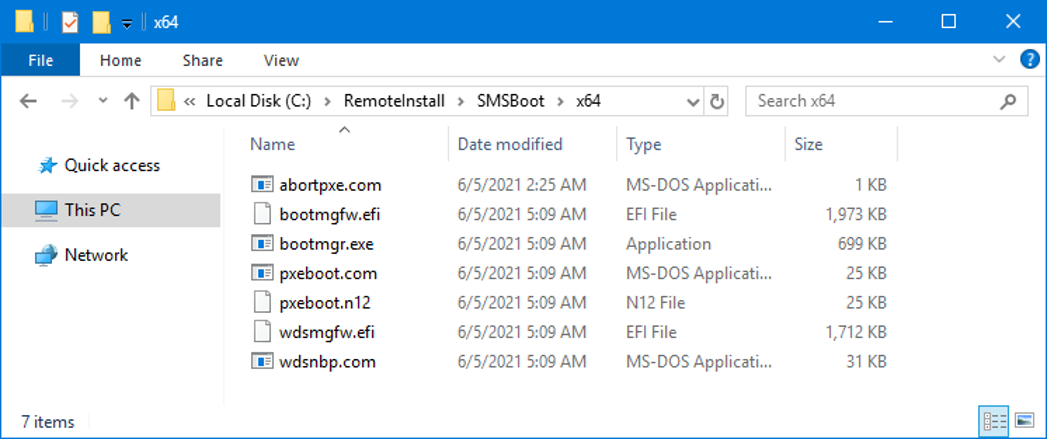This screenshot has width=1048, height=440.
Task: Select the bootmgfw.efi file
Action: (316, 214)
